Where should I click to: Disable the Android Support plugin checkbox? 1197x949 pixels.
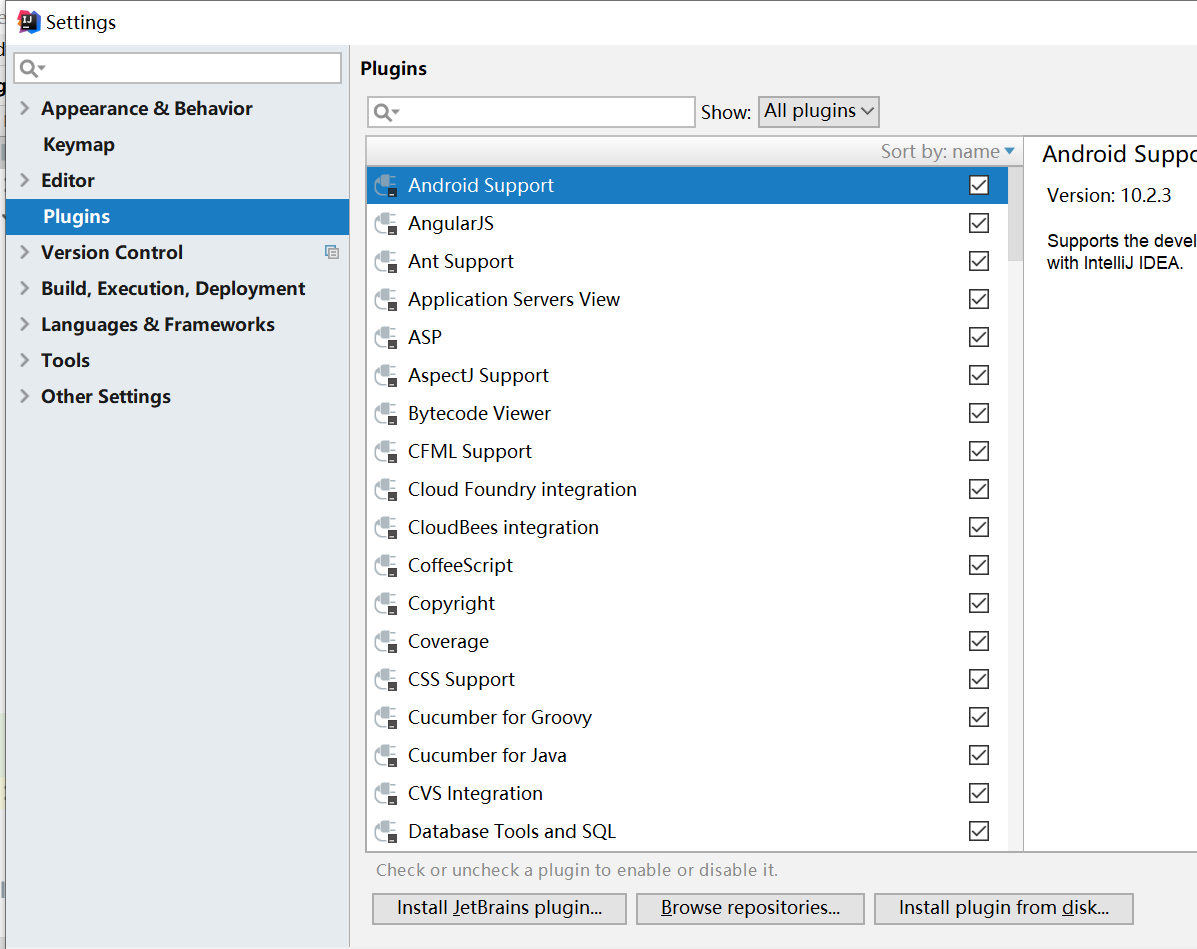click(x=979, y=185)
